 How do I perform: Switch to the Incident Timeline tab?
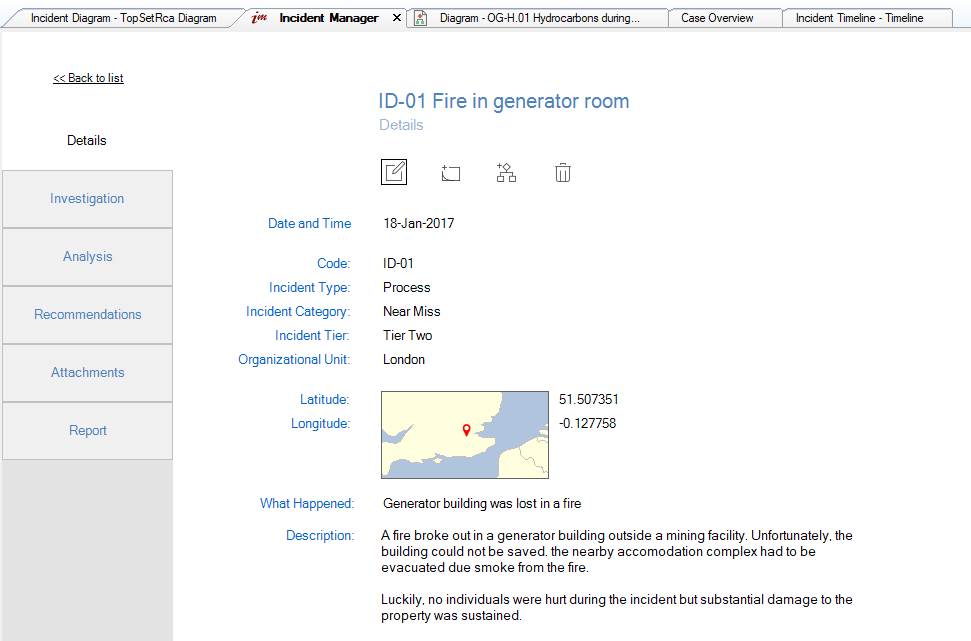point(858,18)
